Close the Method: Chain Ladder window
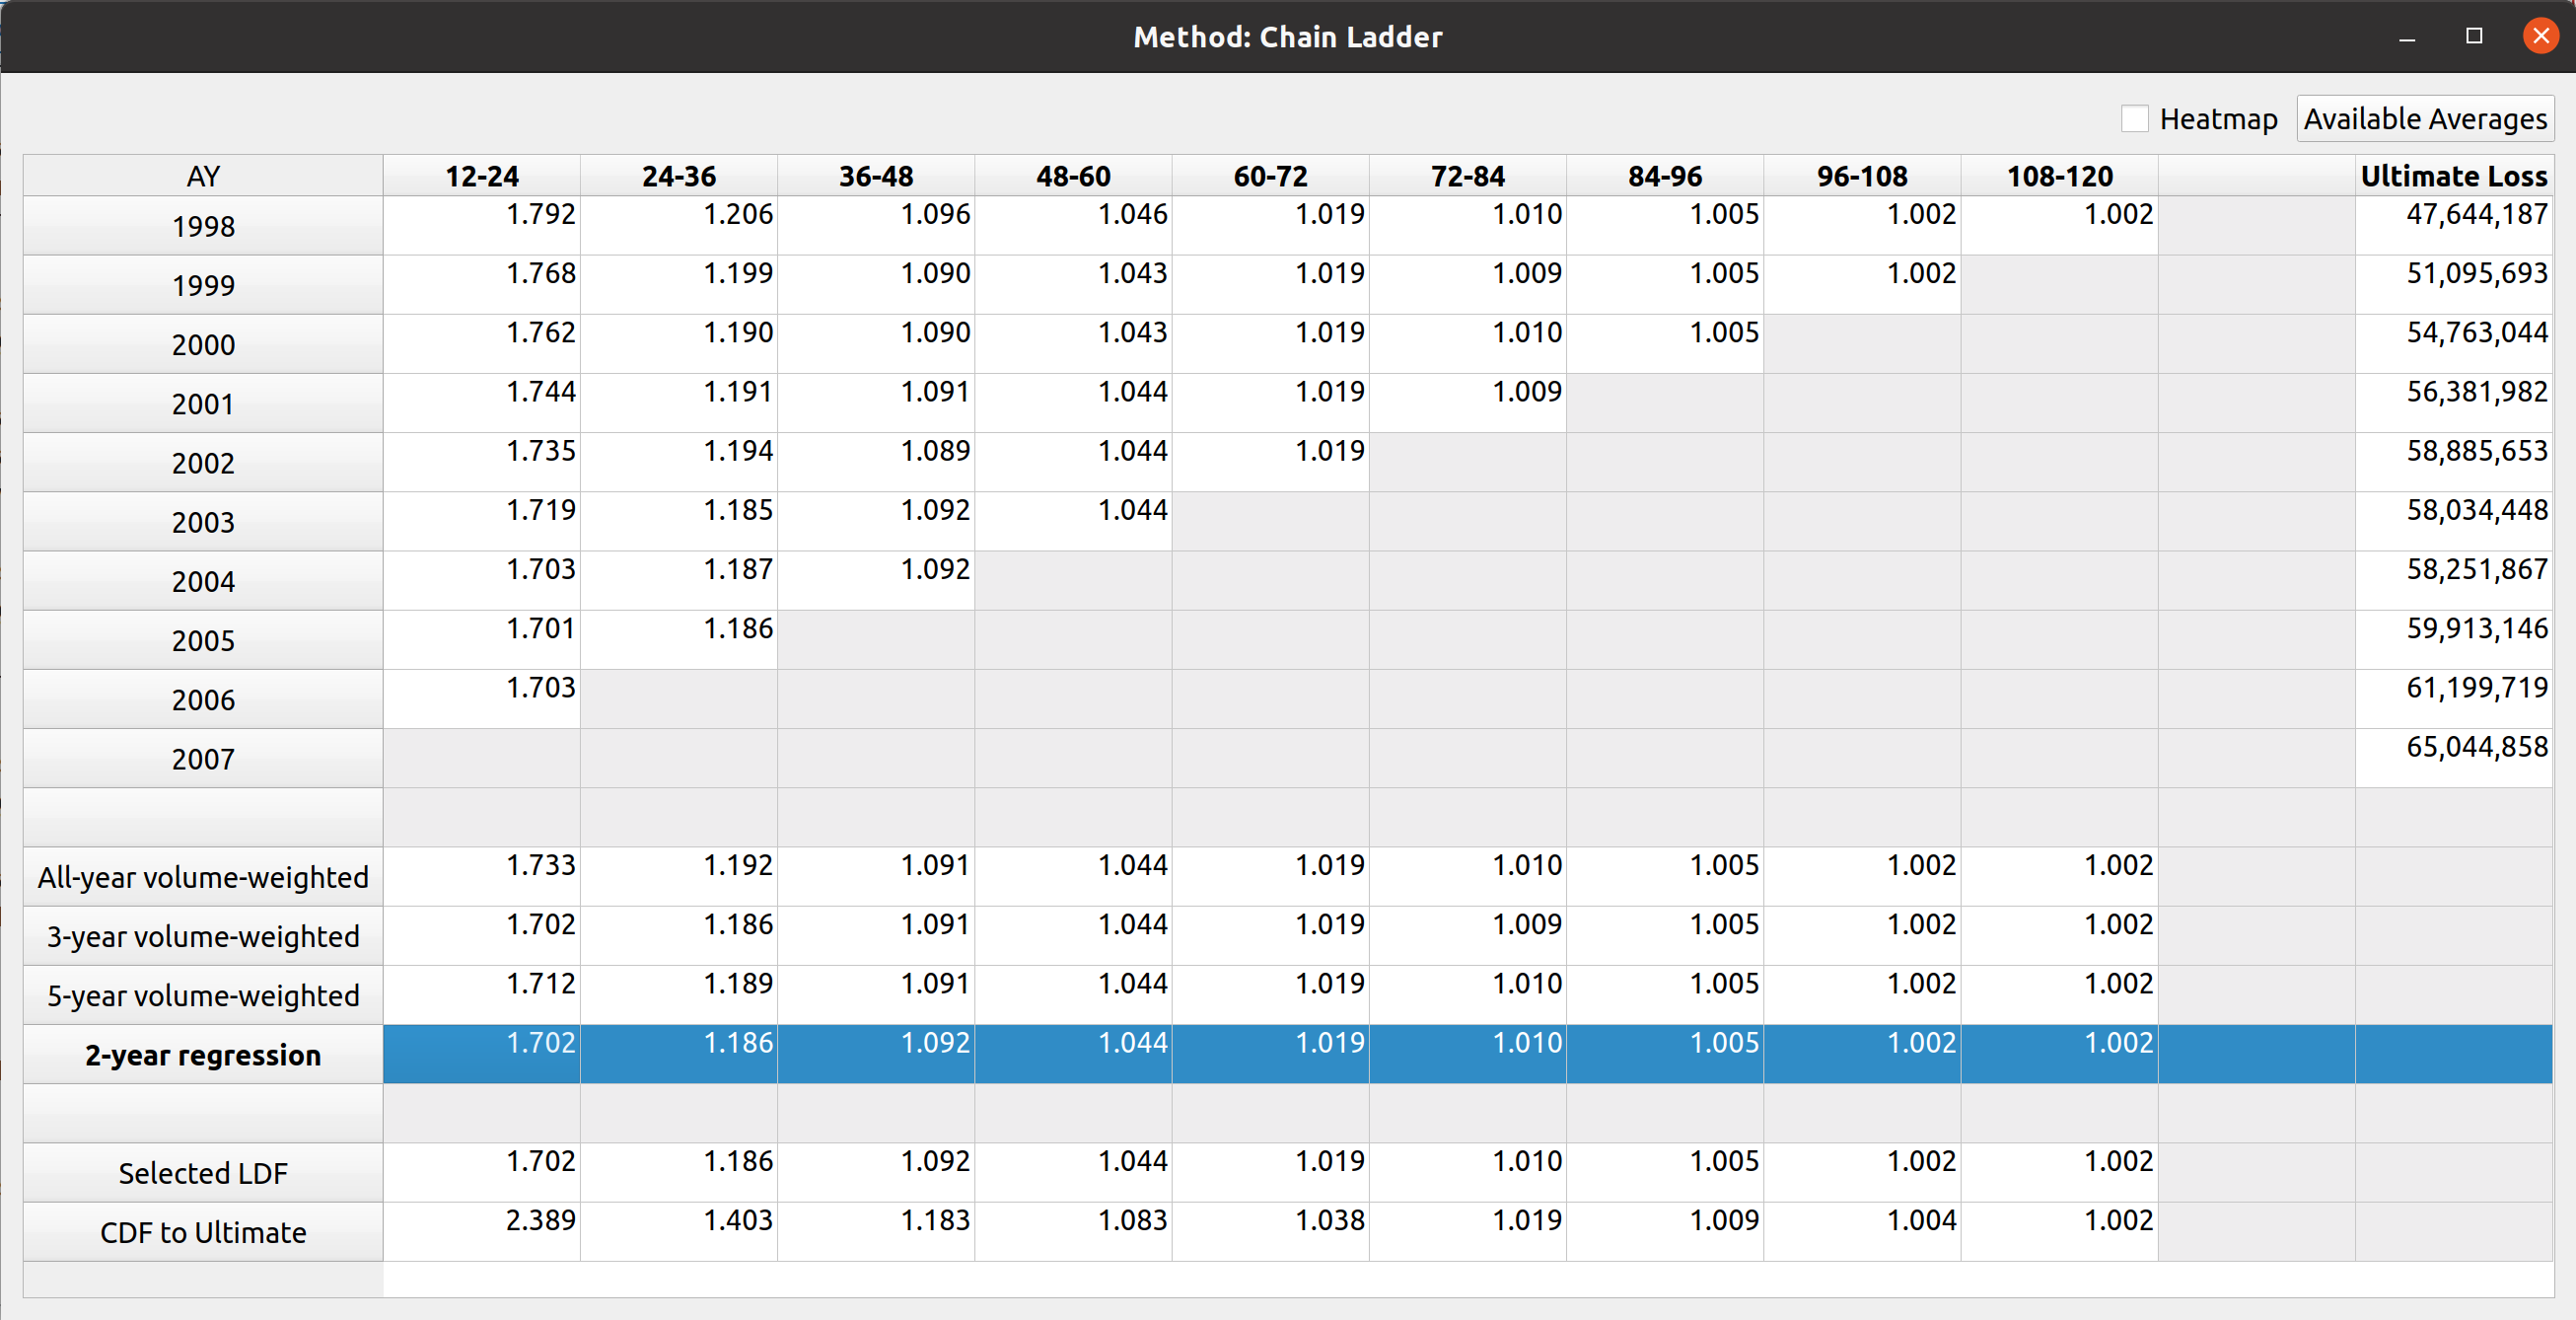This screenshot has height=1320, width=2576. [2541, 37]
